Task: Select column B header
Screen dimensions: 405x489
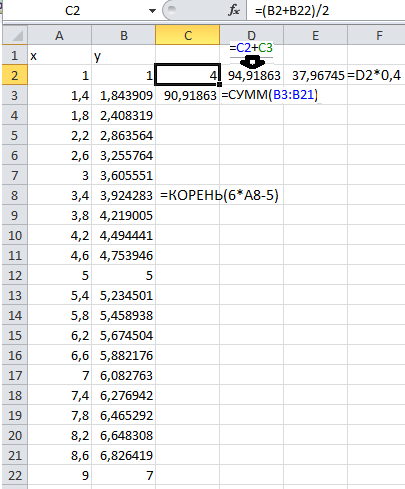Action: pyautogui.click(x=124, y=35)
